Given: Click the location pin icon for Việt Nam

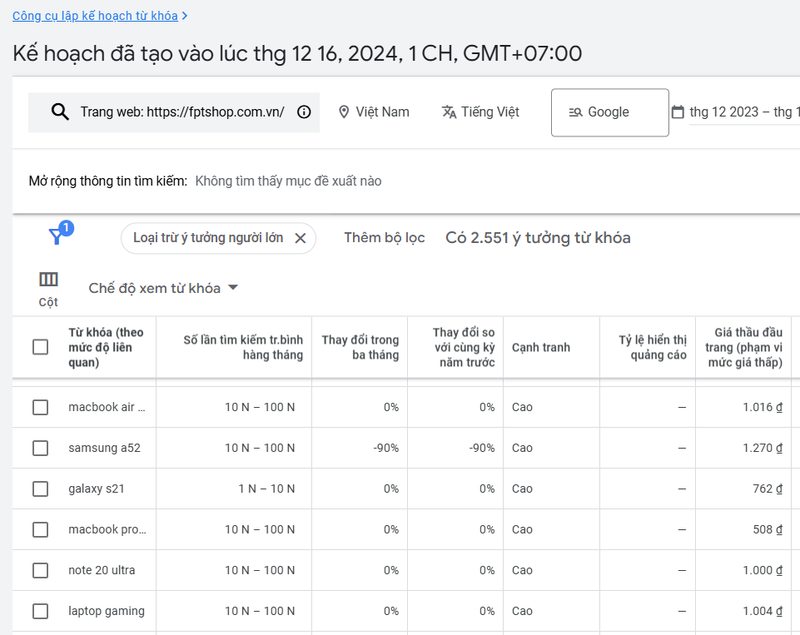Looking at the screenshot, I should coord(344,112).
